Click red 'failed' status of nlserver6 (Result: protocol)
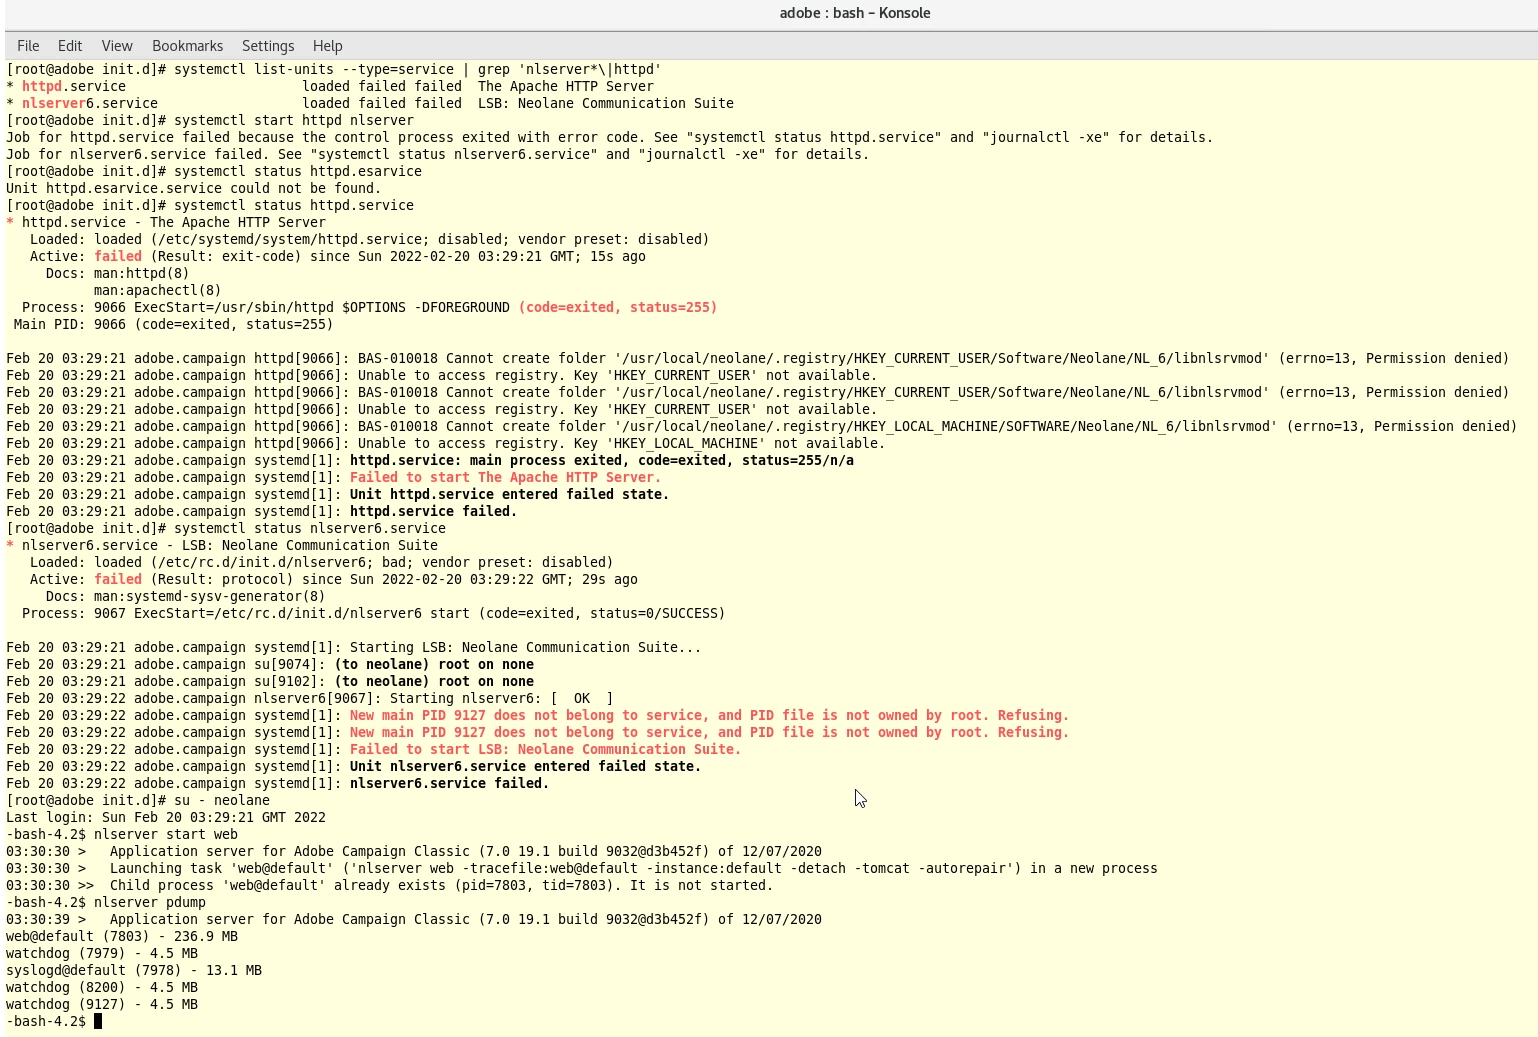Viewport: 1538px width, 1037px height. point(118,580)
